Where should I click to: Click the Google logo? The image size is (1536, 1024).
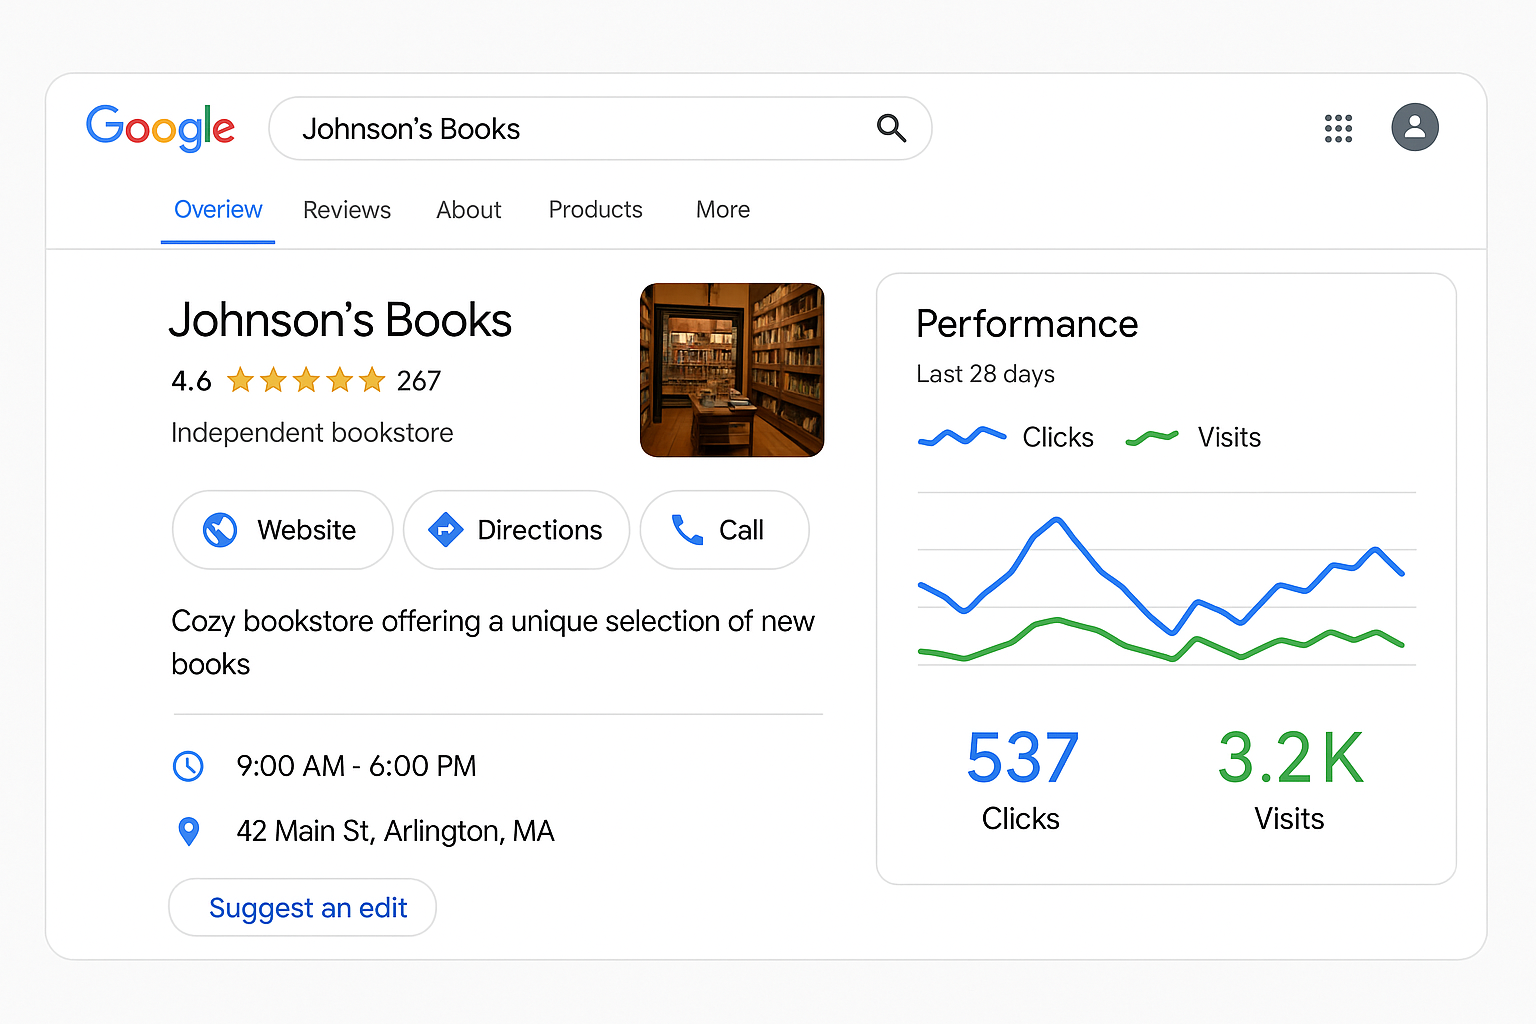coord(160,128)
